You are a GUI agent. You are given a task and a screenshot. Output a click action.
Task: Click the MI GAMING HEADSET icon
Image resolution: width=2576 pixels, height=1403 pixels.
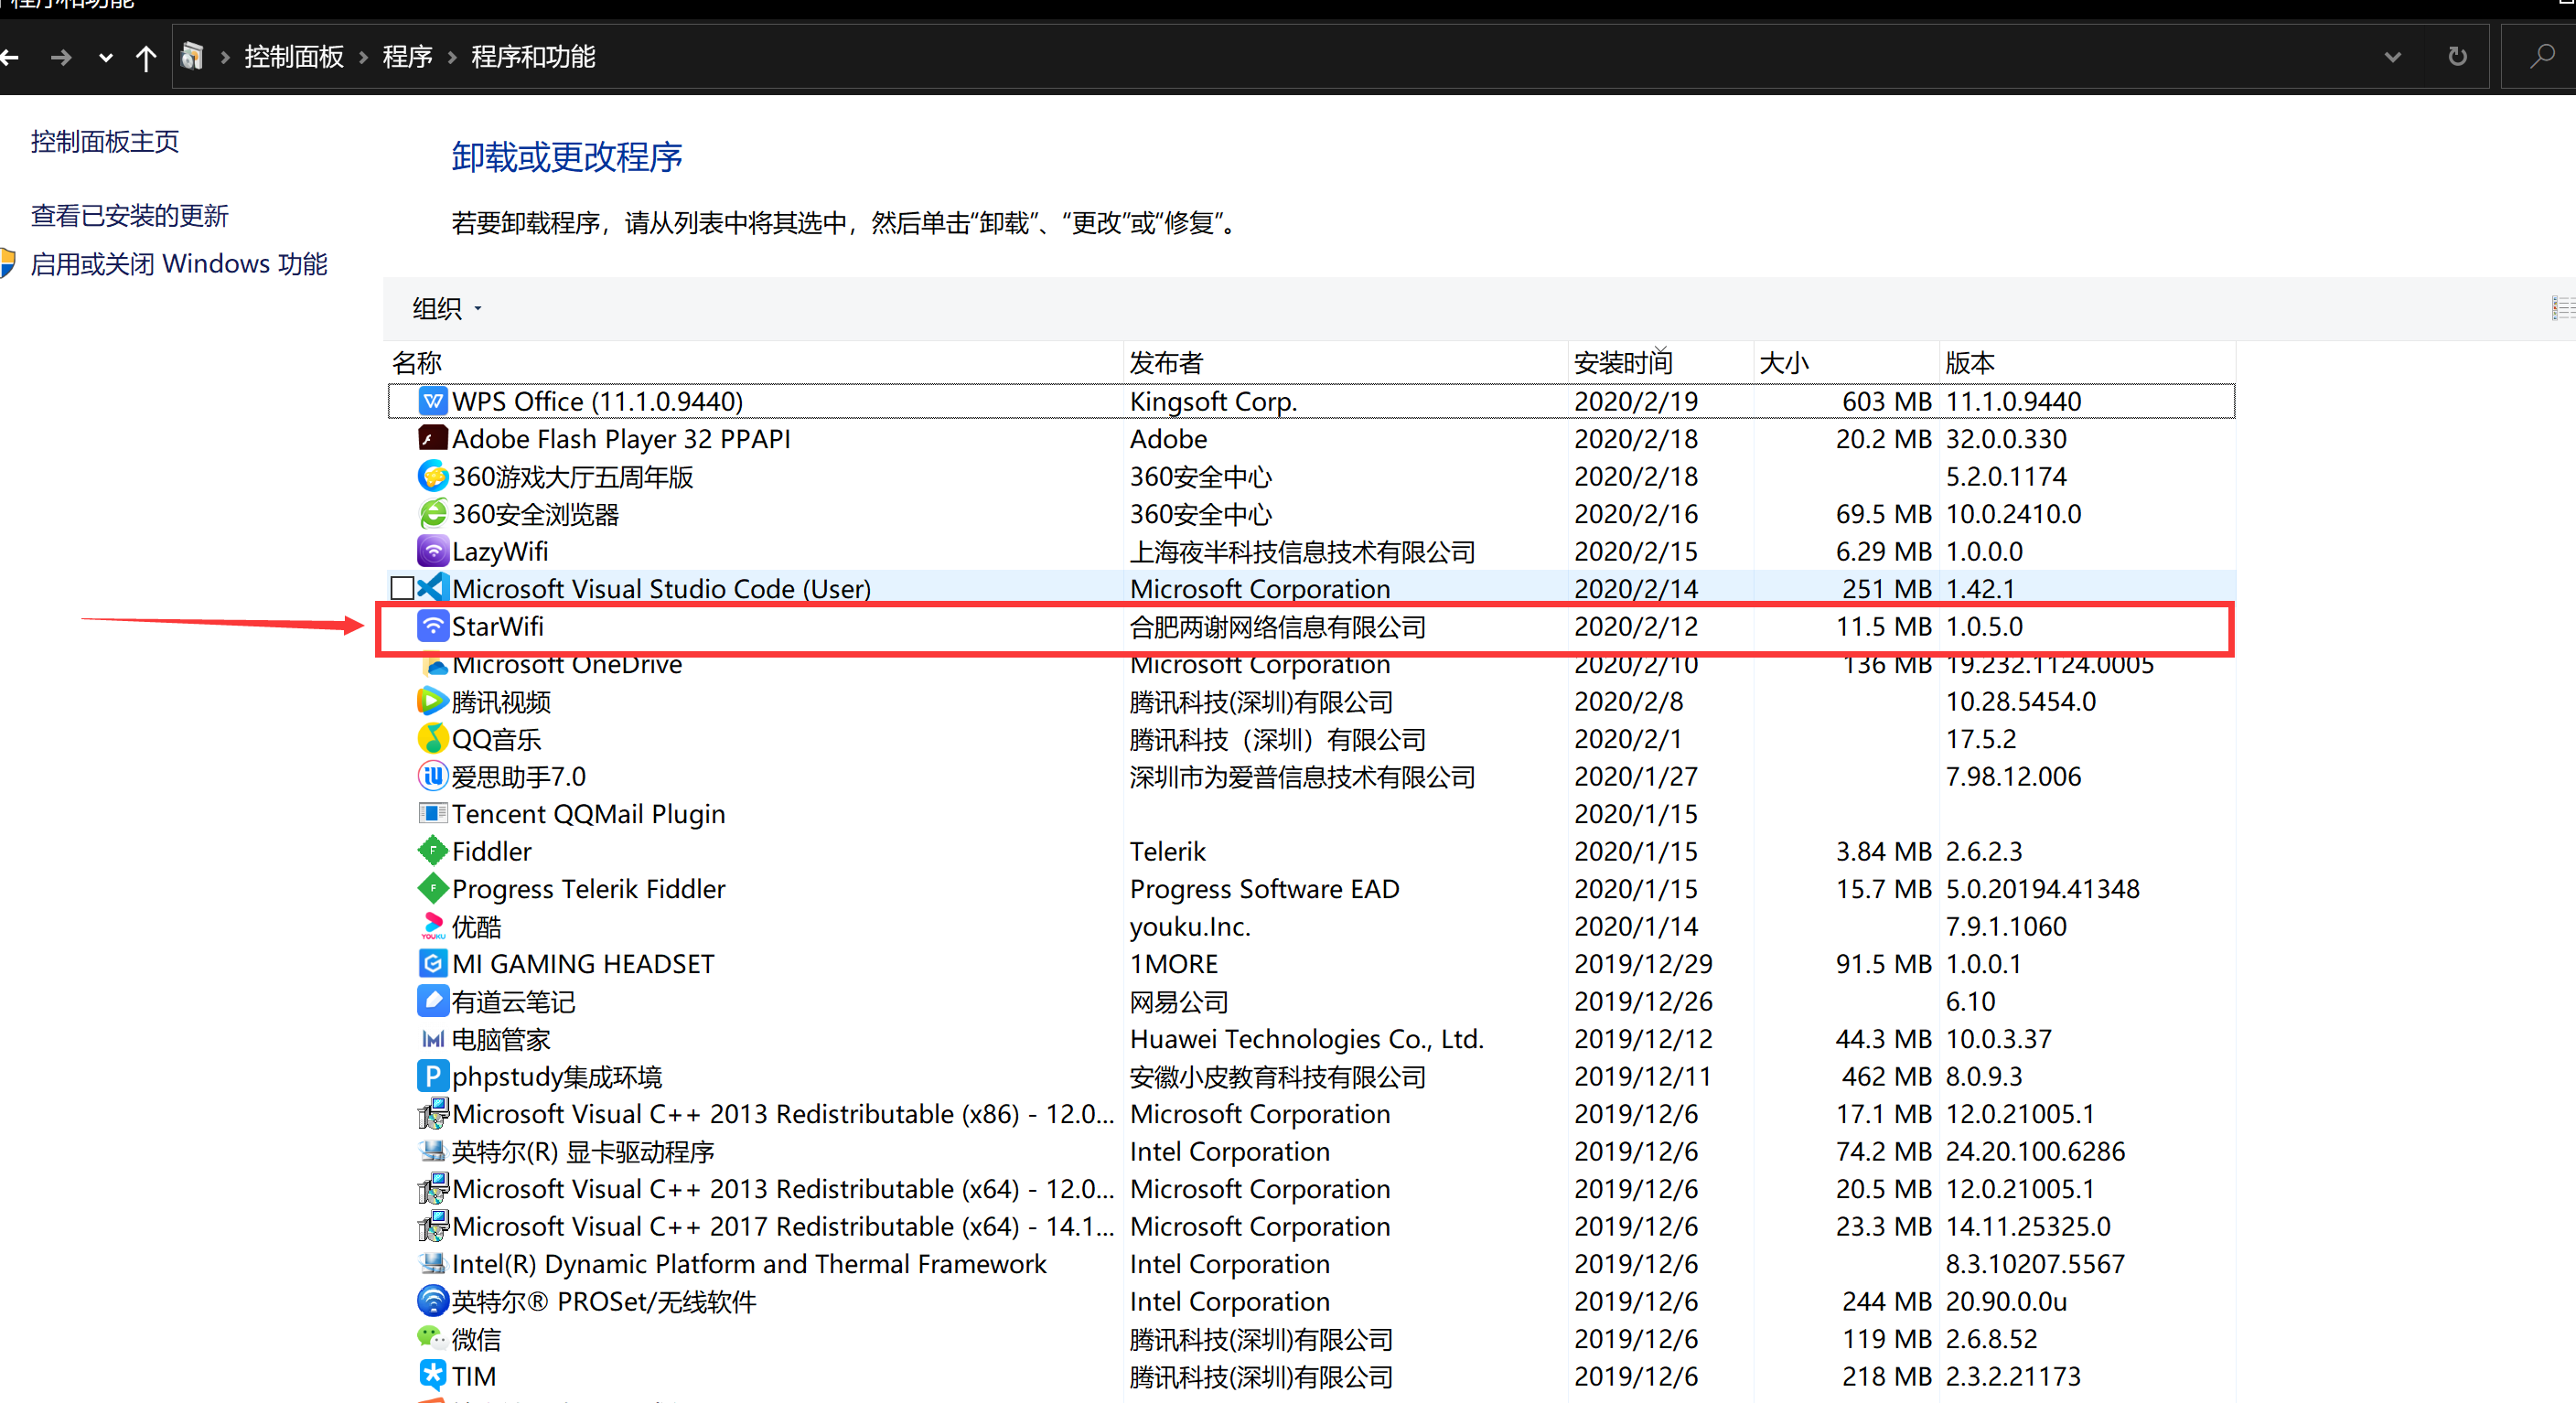[432, 963]
